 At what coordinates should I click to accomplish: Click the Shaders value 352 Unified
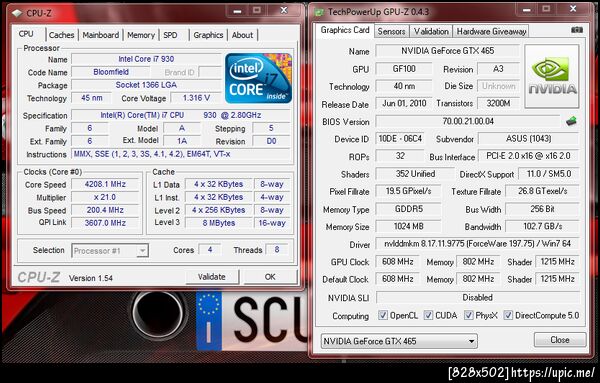click(x=415, y=174)
